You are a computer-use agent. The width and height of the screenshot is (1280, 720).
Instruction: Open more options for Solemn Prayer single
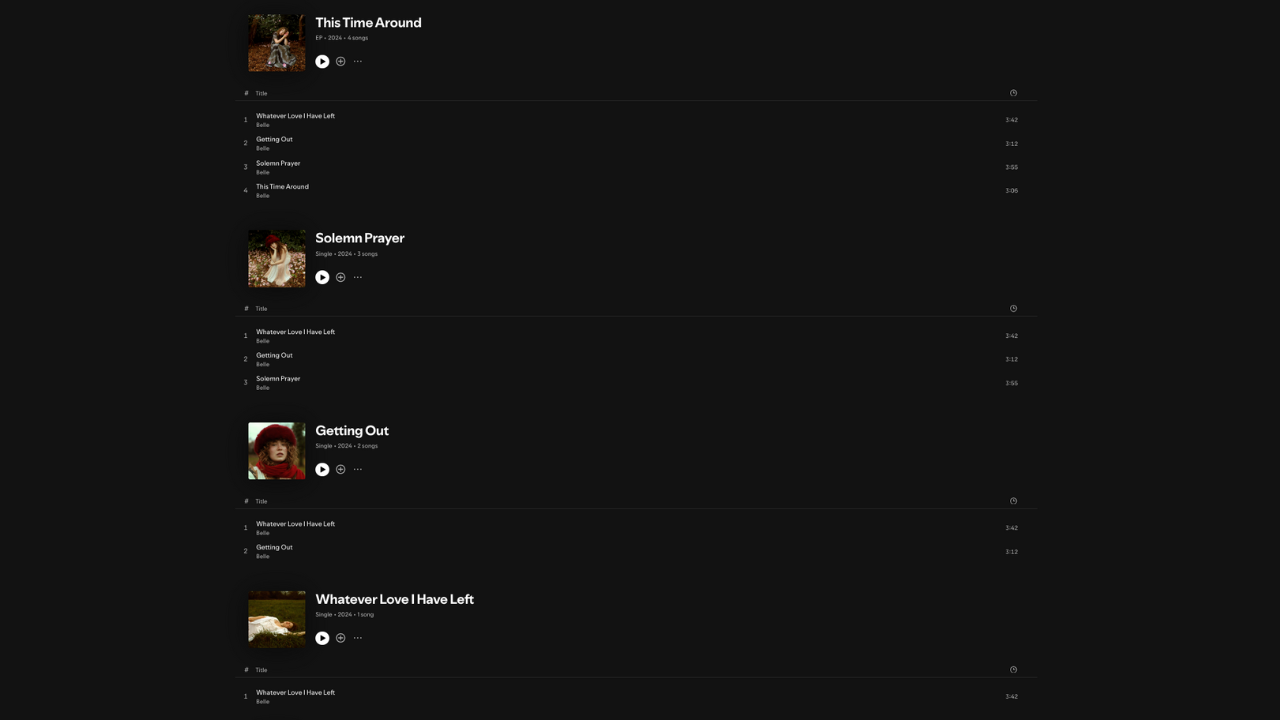pos(358,278)
